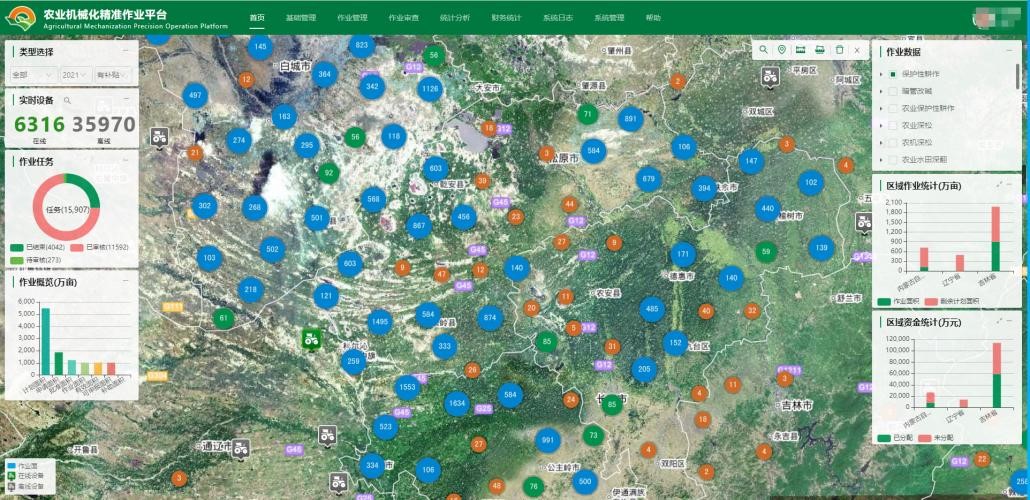Go to the 作业管理 menu

[352, 18]
